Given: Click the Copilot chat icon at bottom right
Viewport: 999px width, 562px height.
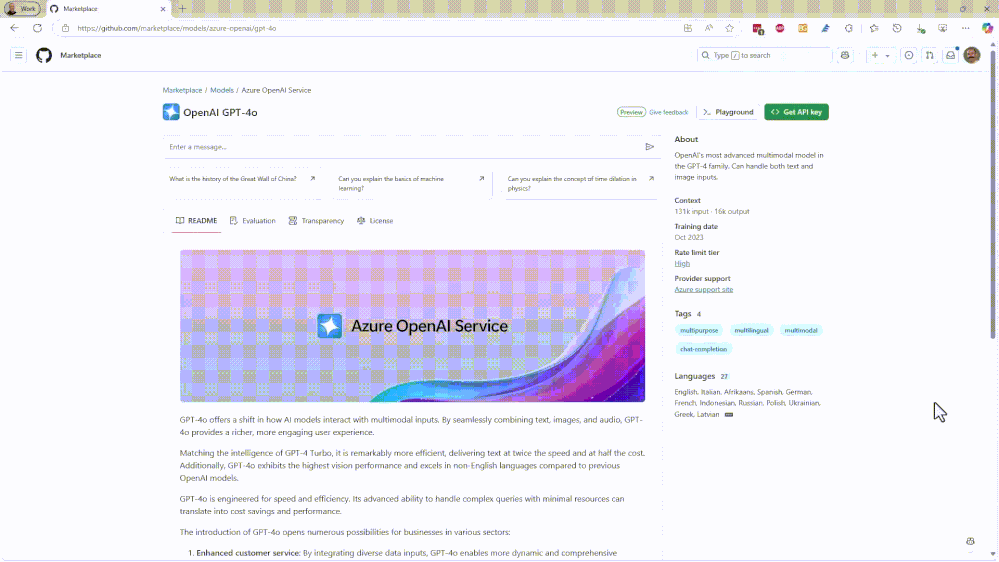Looking at the screenshot, I should click(x=970, y=541).
